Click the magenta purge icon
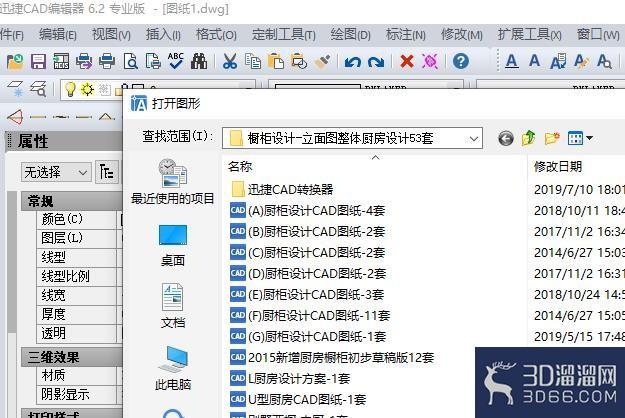Screen dimensions: 625x418 [430, 61]
